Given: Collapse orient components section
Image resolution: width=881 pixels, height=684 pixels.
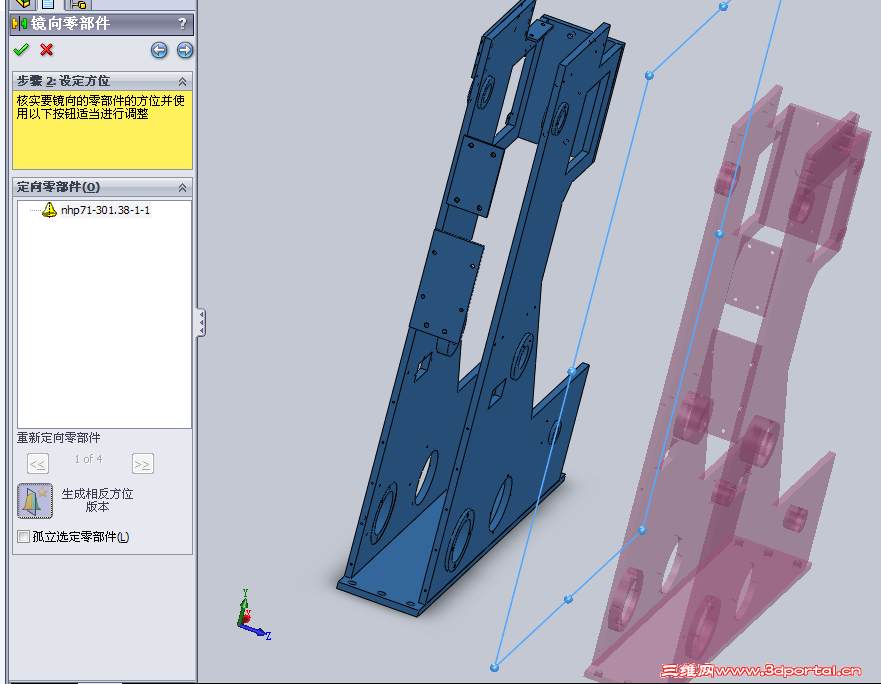Looking at the screenshot, I should pyautogui.click(x=183, y=187).
